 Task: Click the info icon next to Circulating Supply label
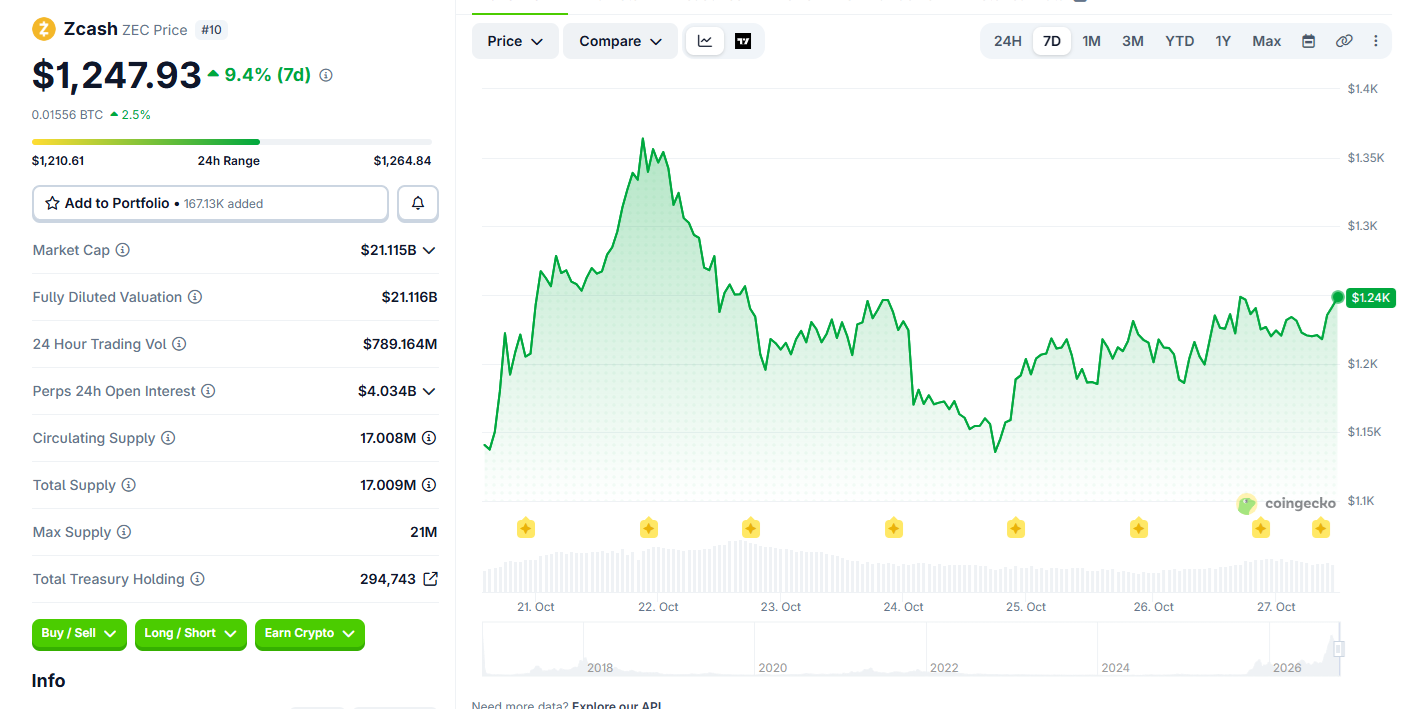click(x=168, y=438)
